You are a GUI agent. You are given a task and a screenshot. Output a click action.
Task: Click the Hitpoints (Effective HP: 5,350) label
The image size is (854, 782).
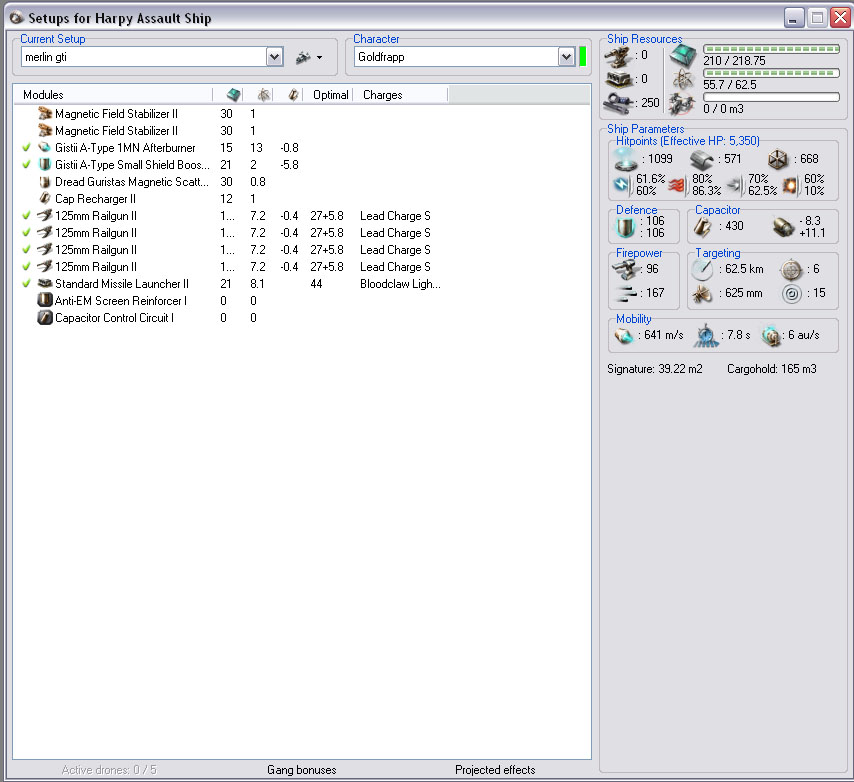click(687, 141)
